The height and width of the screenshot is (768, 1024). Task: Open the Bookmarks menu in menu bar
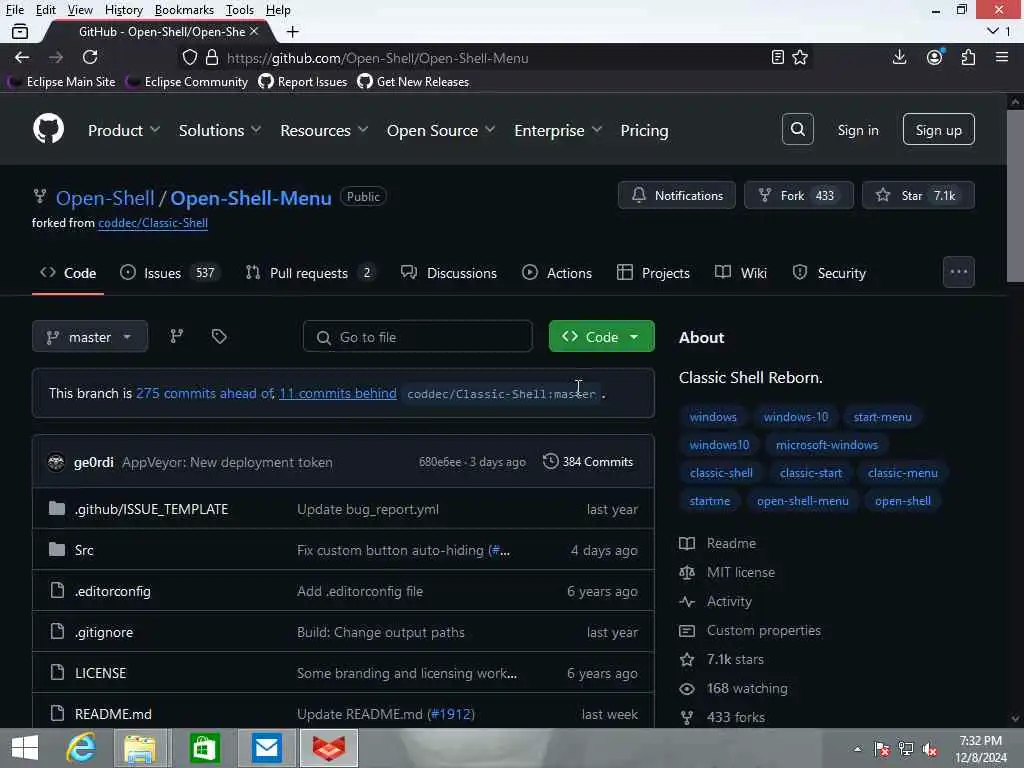click(x=184, y=10)
